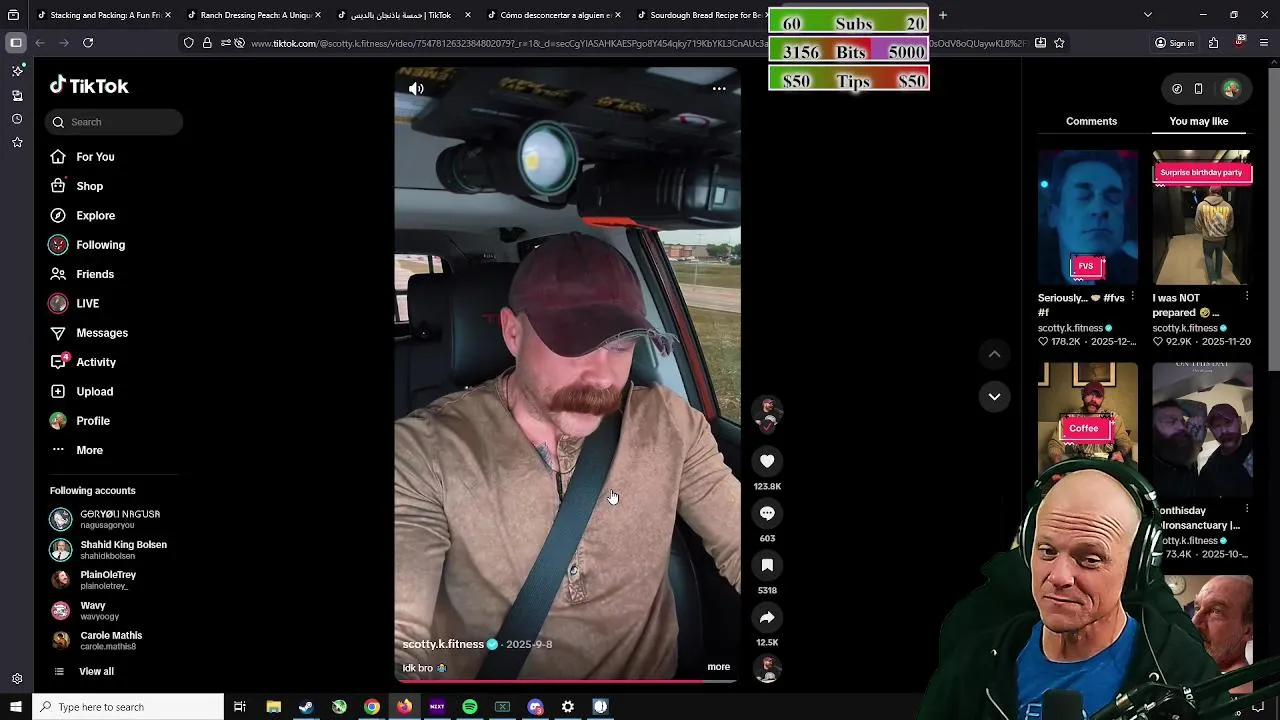
Task: Go to next video with down arrow
Action: click(x=994, y=397)
